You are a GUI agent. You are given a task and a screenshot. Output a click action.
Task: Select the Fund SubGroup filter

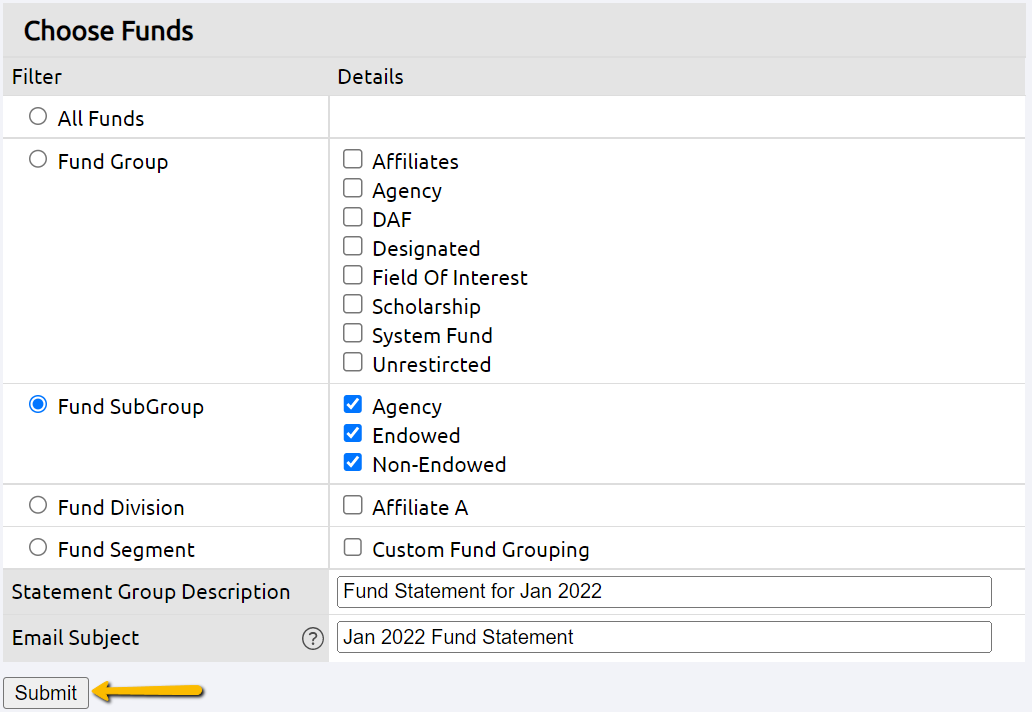[37, 404]
